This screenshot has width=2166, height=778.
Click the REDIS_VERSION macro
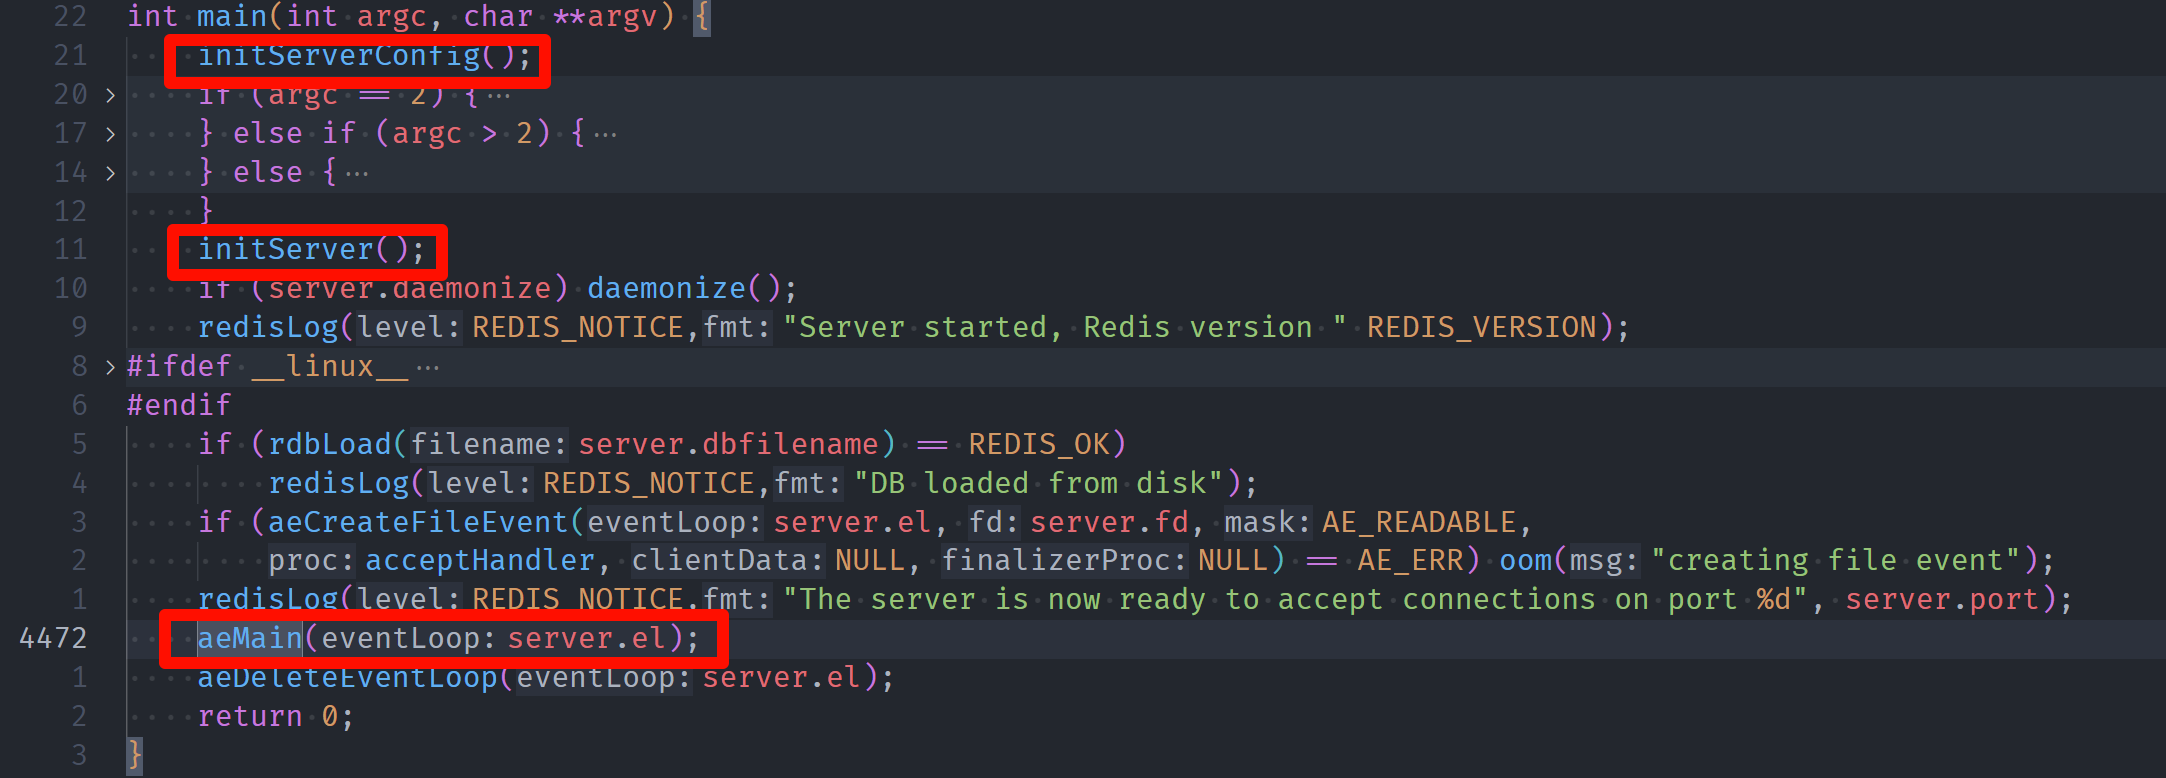pos(1481,328)
